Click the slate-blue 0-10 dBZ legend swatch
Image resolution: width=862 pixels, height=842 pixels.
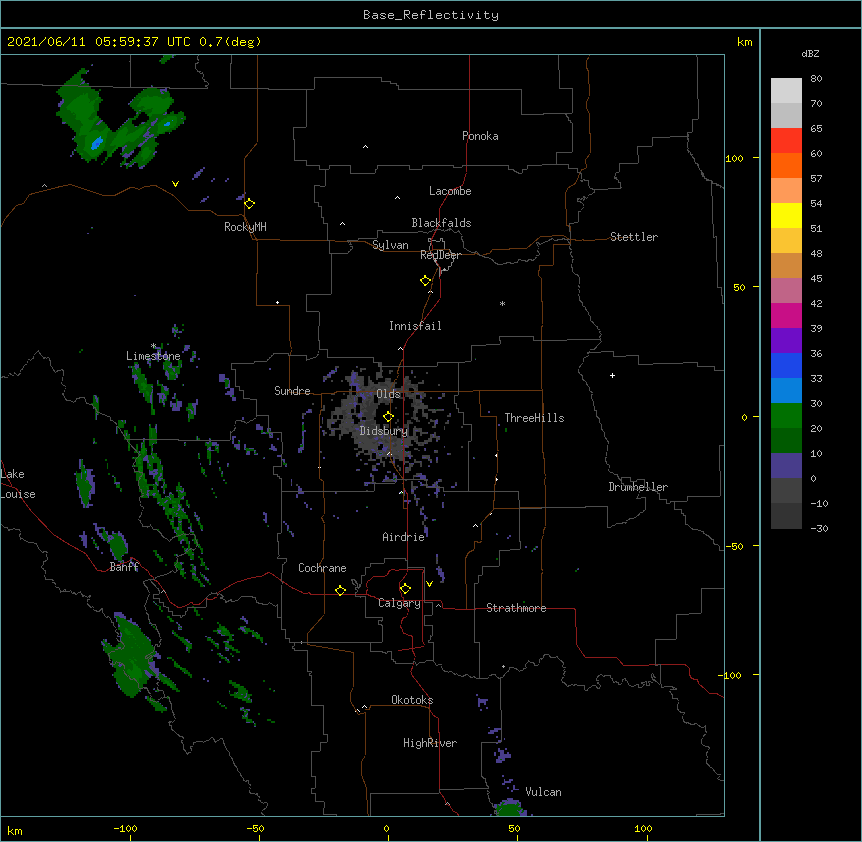coord(786,466)
